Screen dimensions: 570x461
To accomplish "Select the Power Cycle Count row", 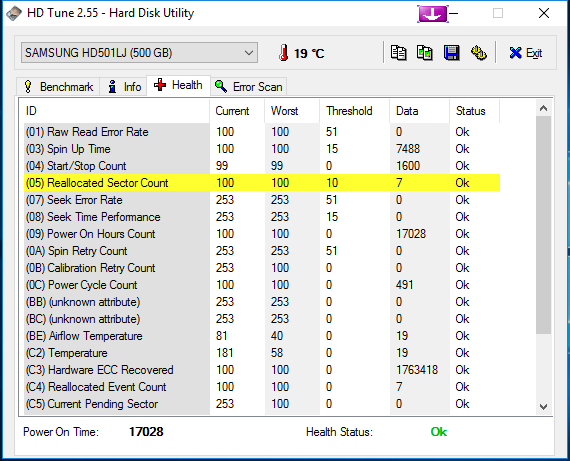I will pos(262,285).
